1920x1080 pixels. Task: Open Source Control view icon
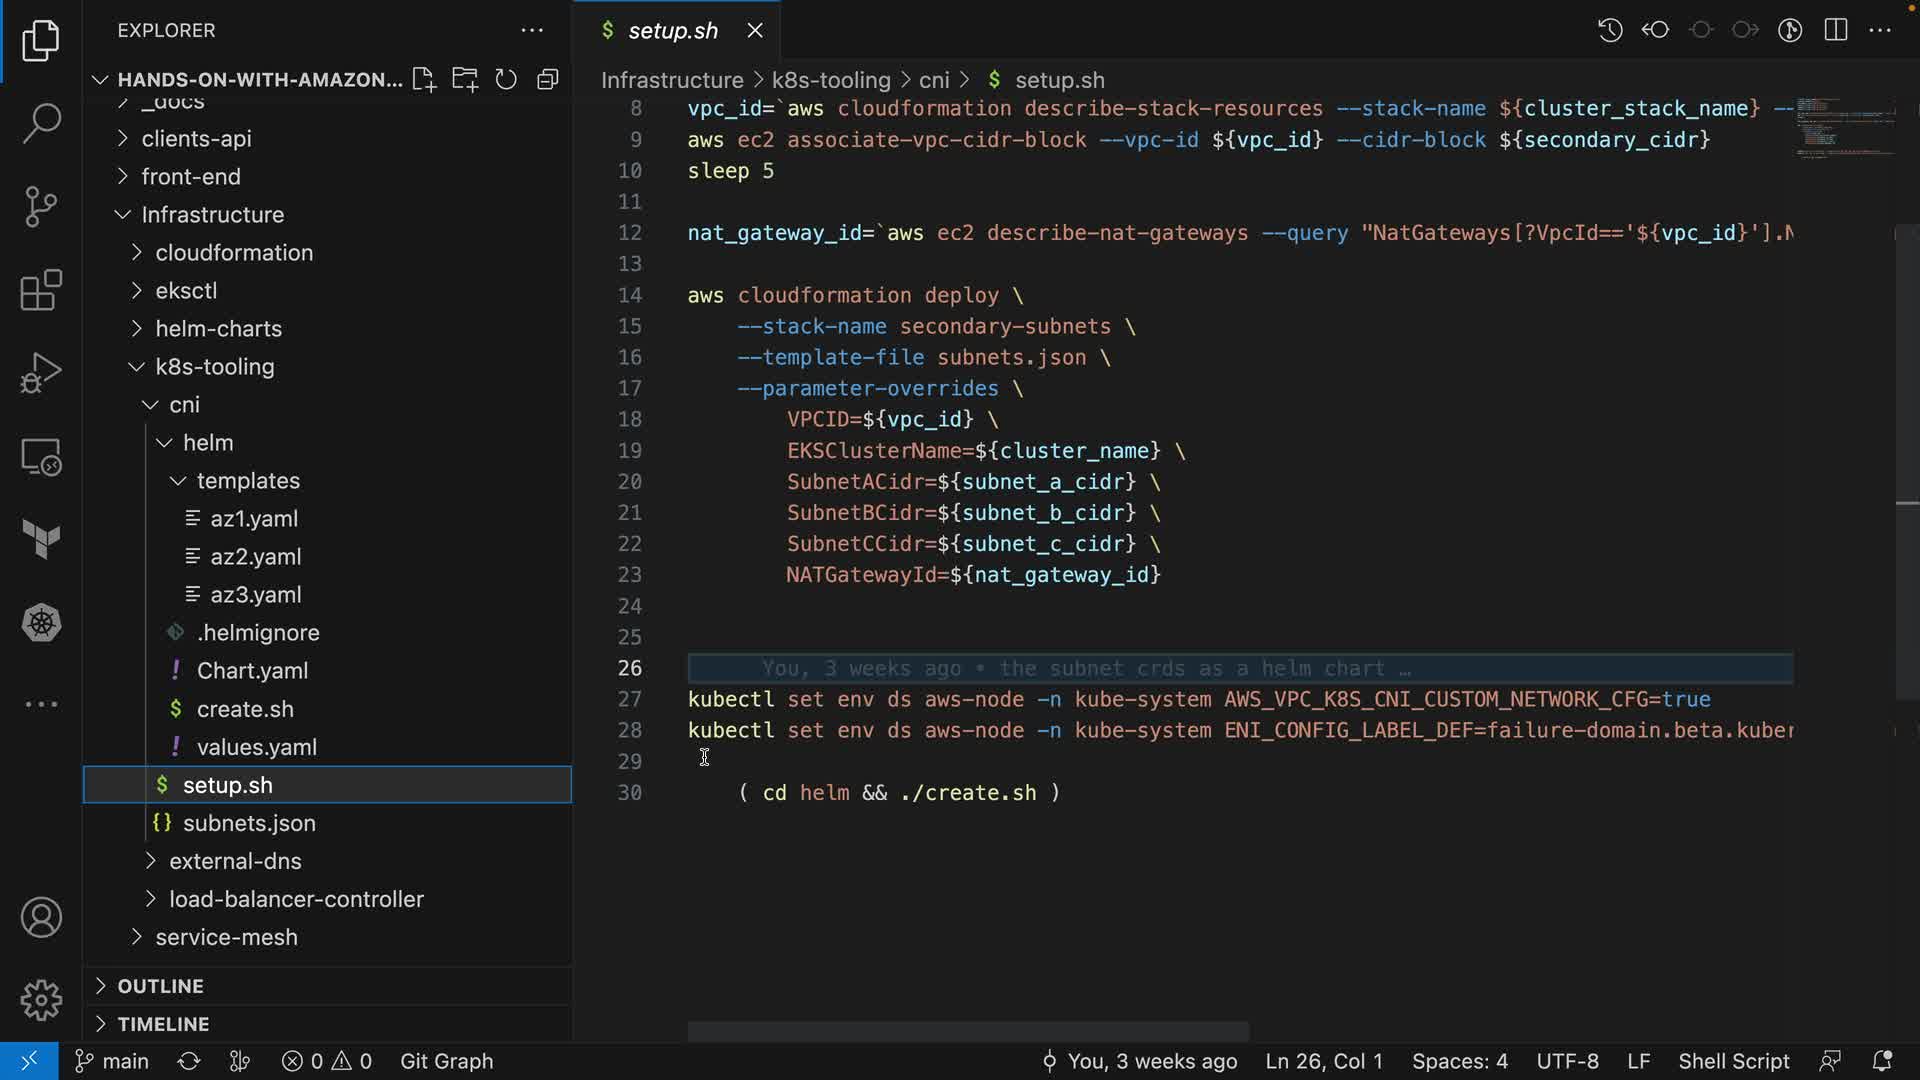pyautogui.click(x=41, y=207)
